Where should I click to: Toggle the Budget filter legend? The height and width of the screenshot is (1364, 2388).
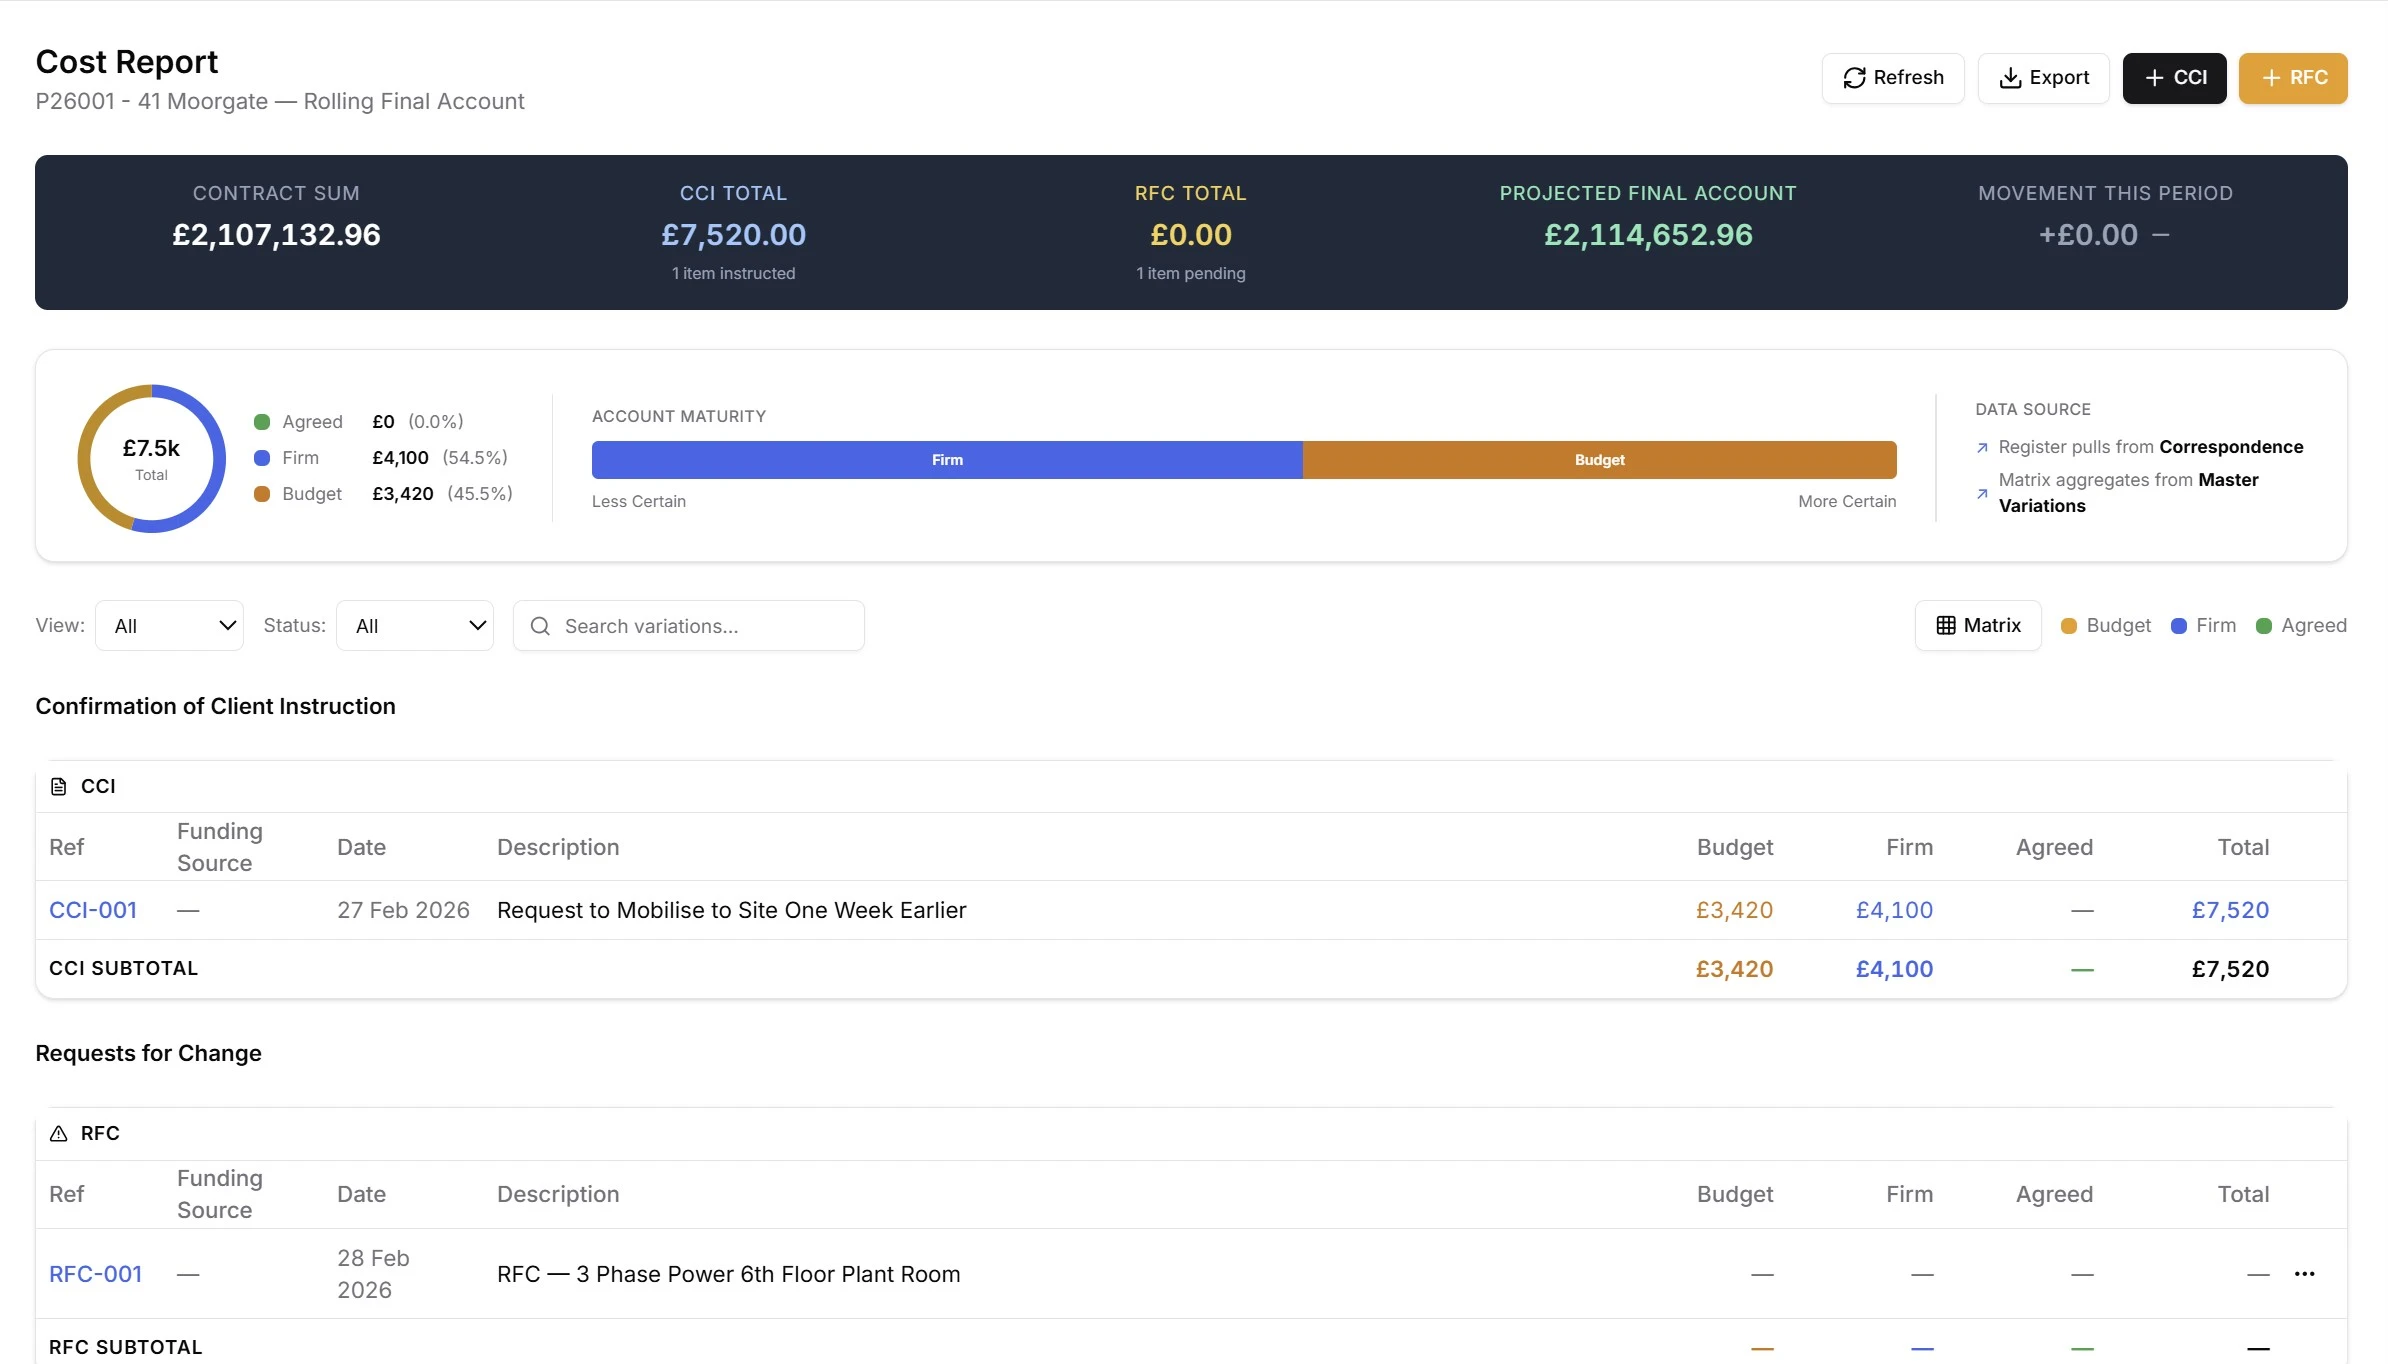(x=2104, y=625)
